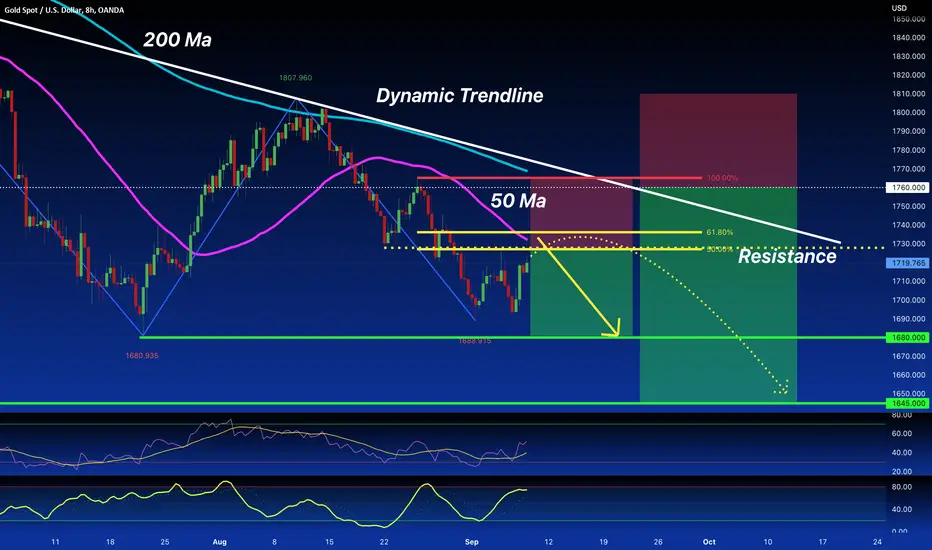The height and width of the screenshot is (550, 932).
Task: Click the '19' date on time axis
Action: [x=603, y=542]
